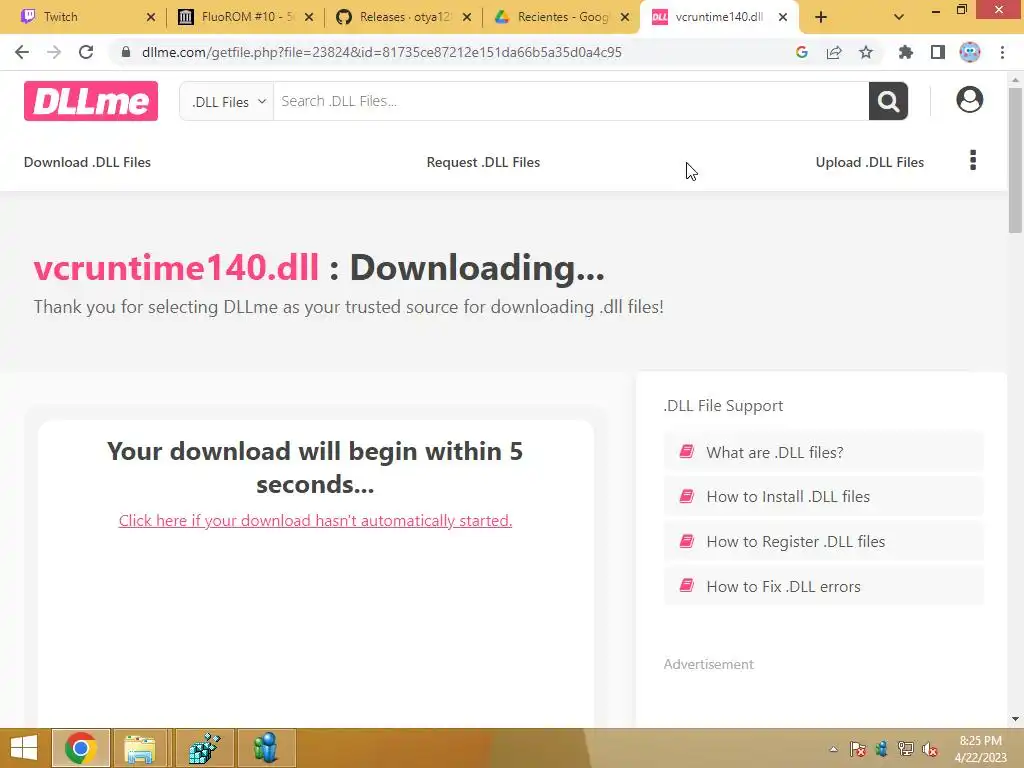Open the Messenger taskbar icon
Screen dimensions: 1024x768
(266, 748)
